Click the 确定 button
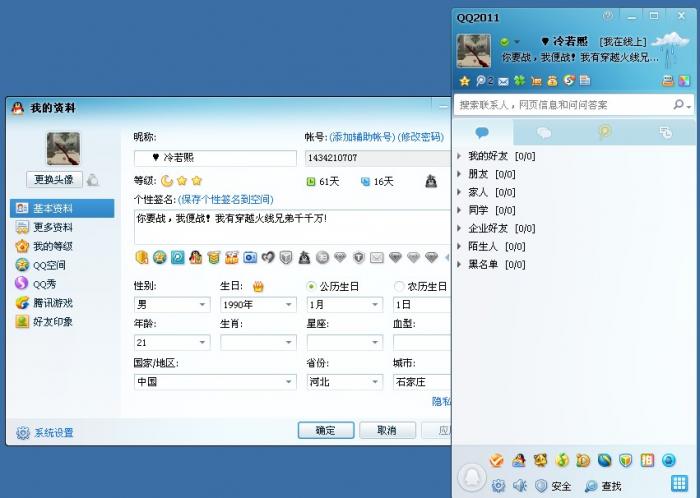Screen dimensions: 700x498 tap(326, 430)
